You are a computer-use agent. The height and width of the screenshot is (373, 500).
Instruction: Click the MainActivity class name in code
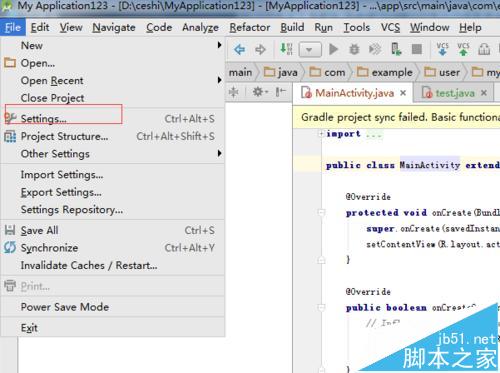pos(430,165)
